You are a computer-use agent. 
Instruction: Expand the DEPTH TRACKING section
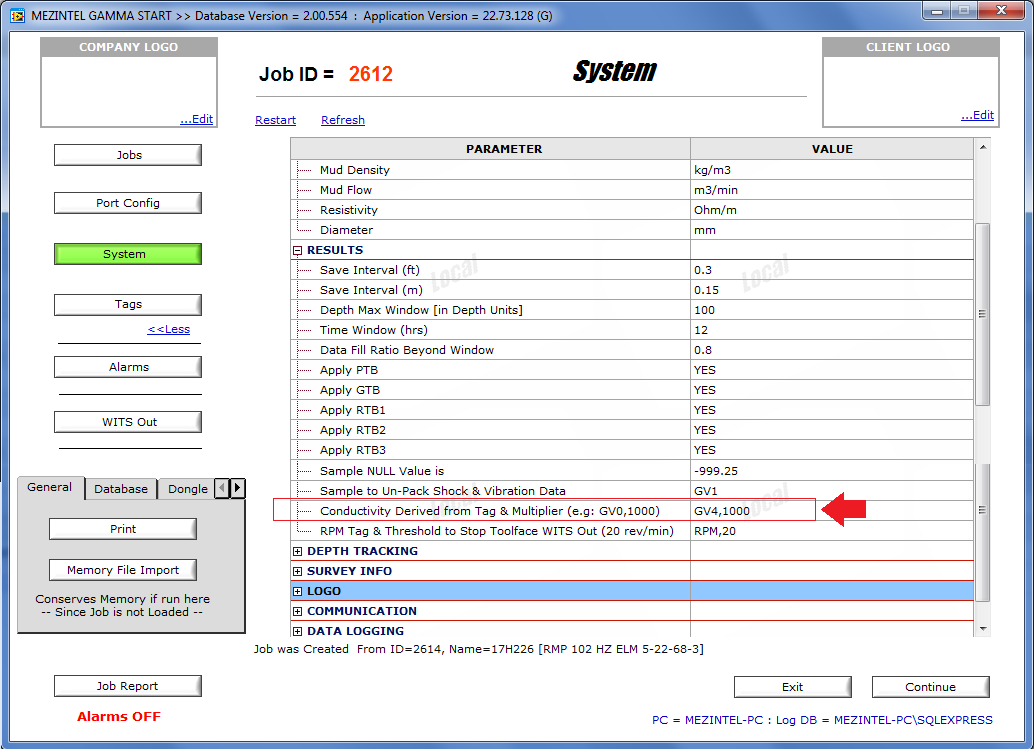pos(297,551)
